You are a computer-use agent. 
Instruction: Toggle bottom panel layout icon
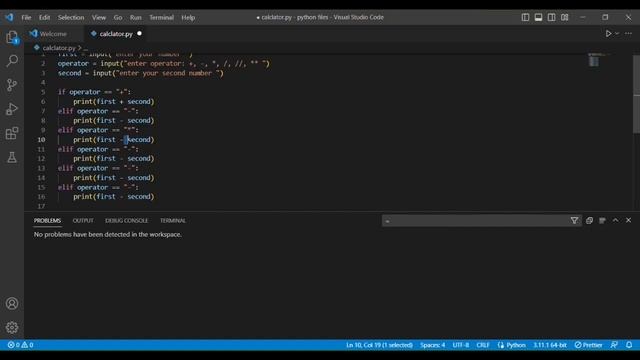tap(538, 17)
